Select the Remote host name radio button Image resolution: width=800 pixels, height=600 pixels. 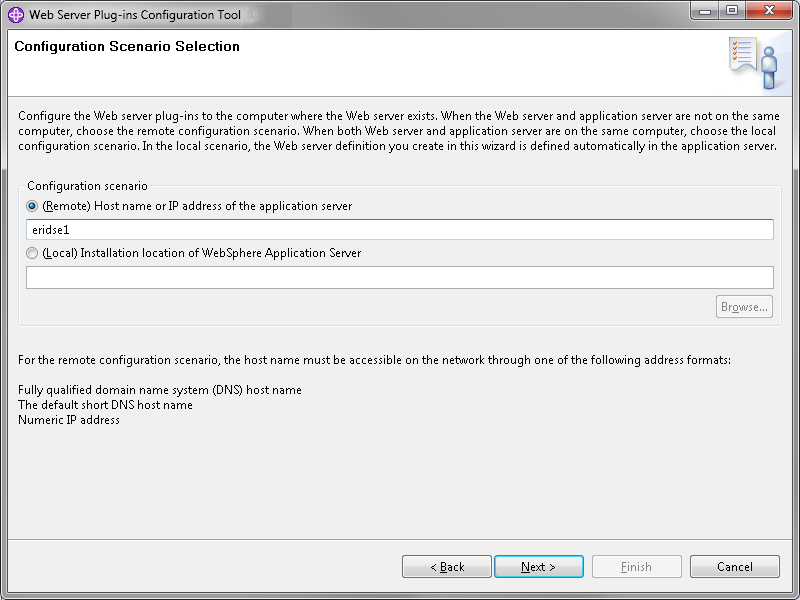(32, 206)
